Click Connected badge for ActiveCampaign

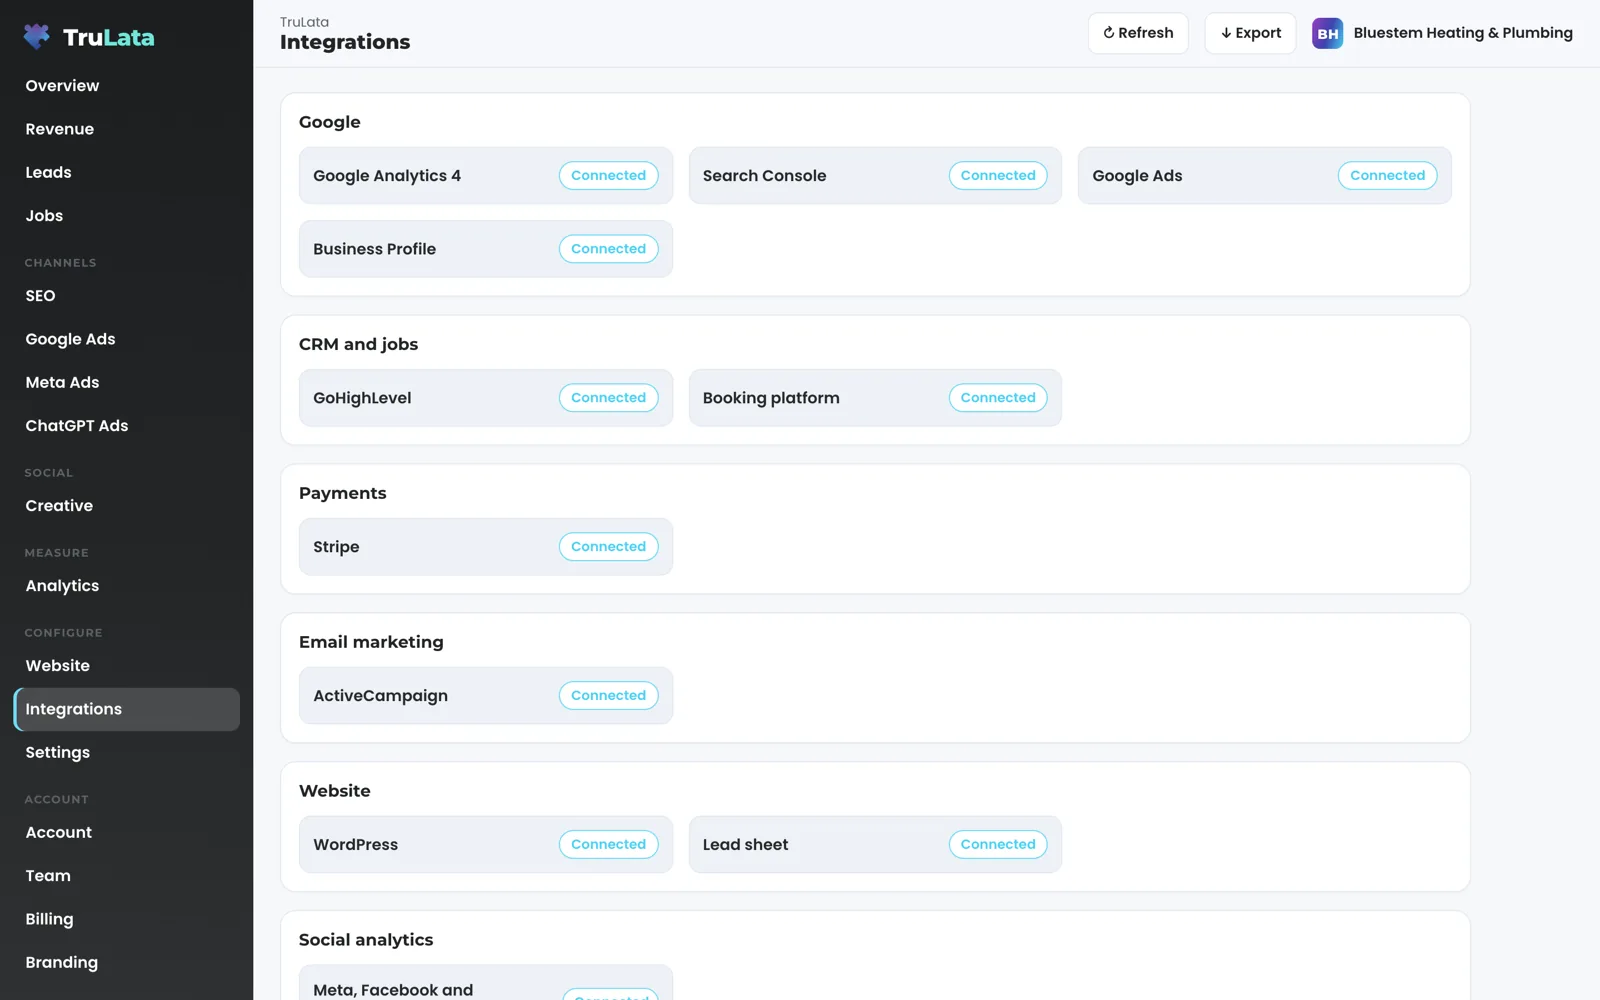(608, 696)
